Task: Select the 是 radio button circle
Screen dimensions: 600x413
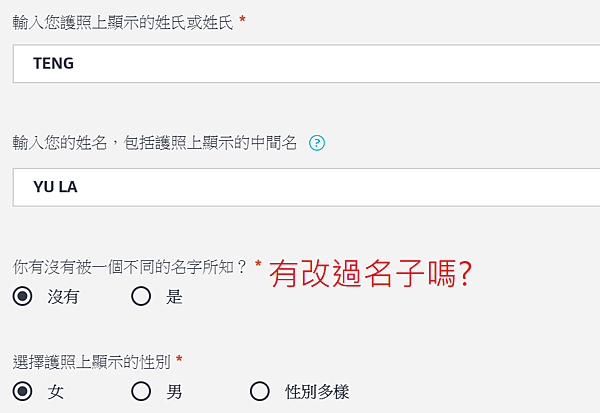Action: tap(141, 296)
